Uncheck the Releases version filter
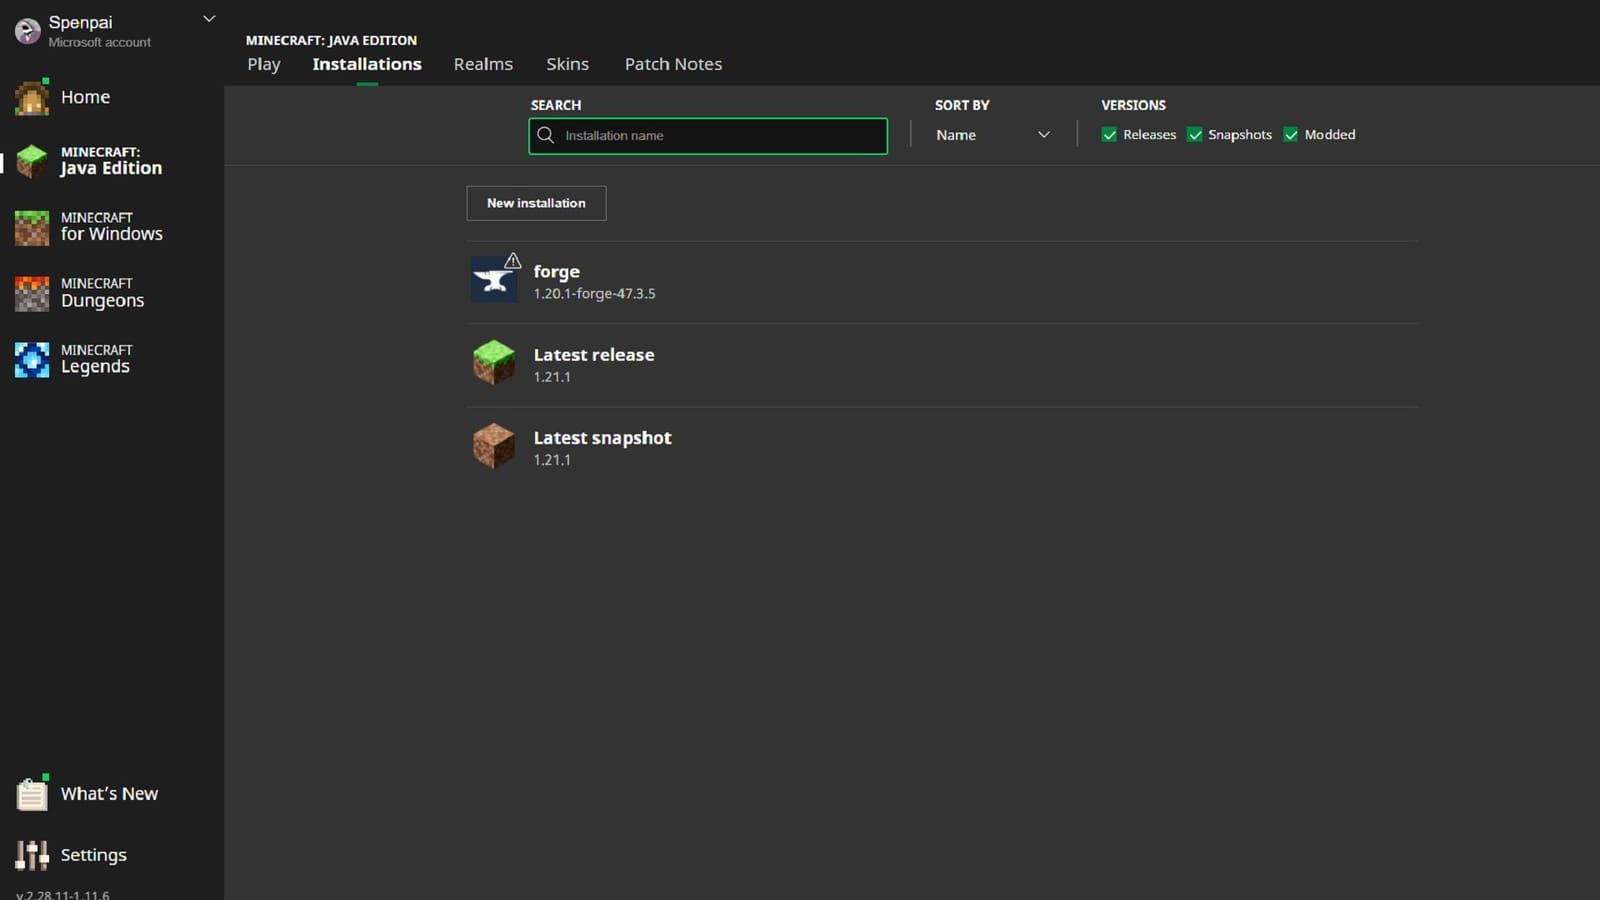Image resolution: width=1600 pixels, height=900 pixels. click(x=1110, y=134)
